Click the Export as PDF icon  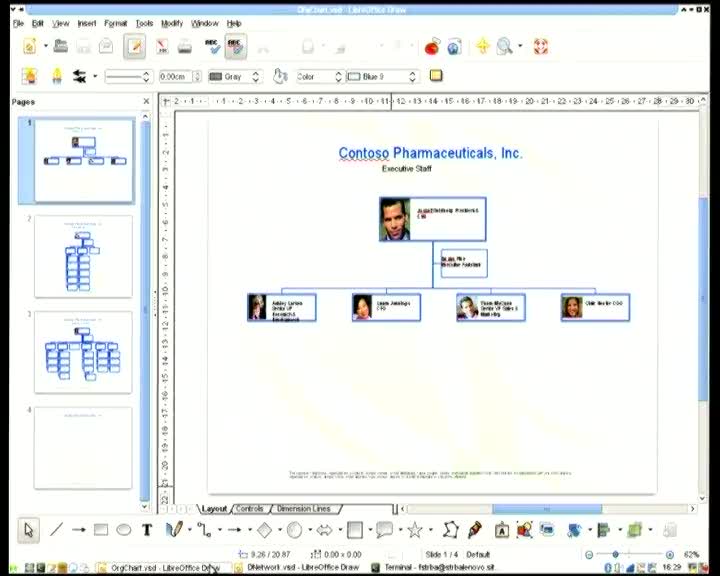point(162,46)
